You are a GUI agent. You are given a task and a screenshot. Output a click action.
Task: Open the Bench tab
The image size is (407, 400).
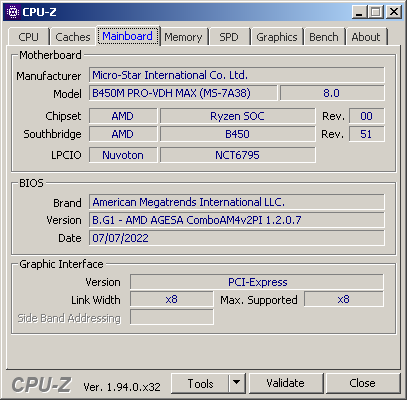[324, 37]
